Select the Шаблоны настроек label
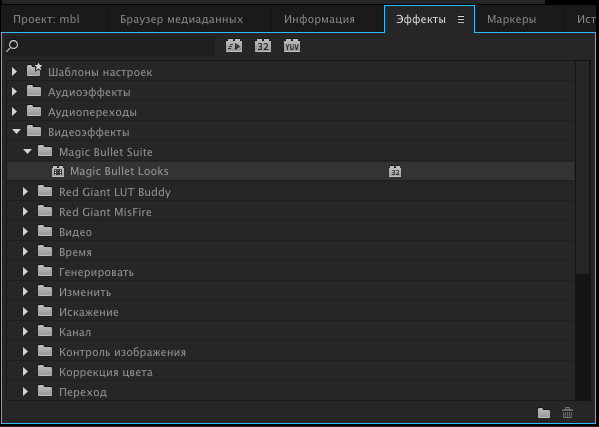599x427 pixels. click(x=100, y=72)
